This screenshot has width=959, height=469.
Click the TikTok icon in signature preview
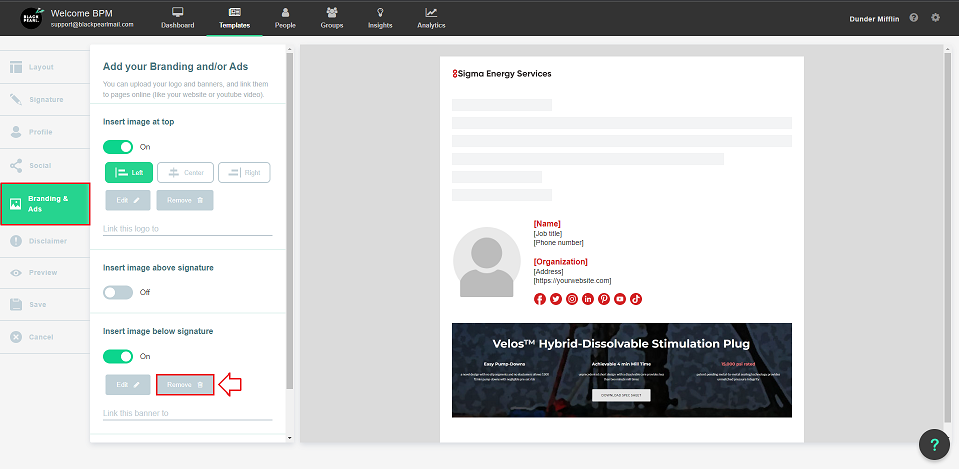coord(636,299)
